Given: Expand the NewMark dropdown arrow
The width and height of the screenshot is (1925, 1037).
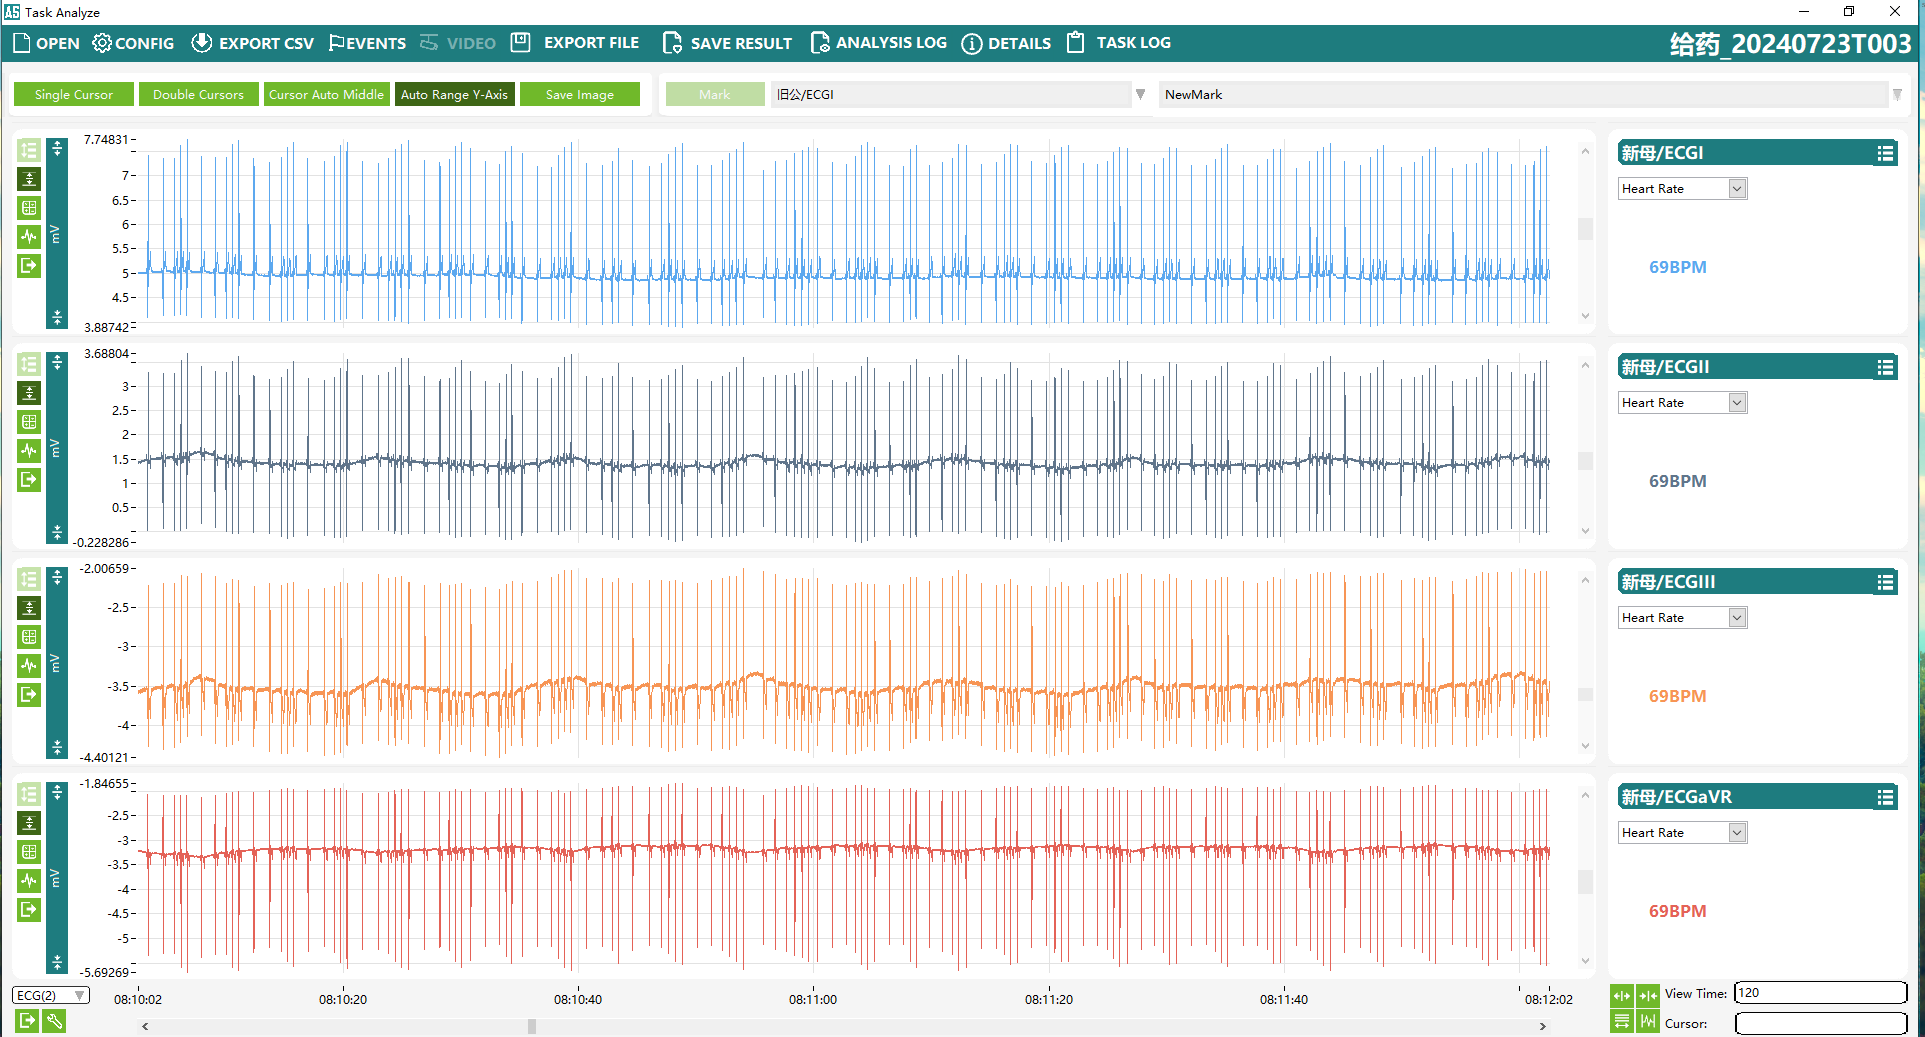Looking at the screenshot, I should click(x=1896, y=94).
